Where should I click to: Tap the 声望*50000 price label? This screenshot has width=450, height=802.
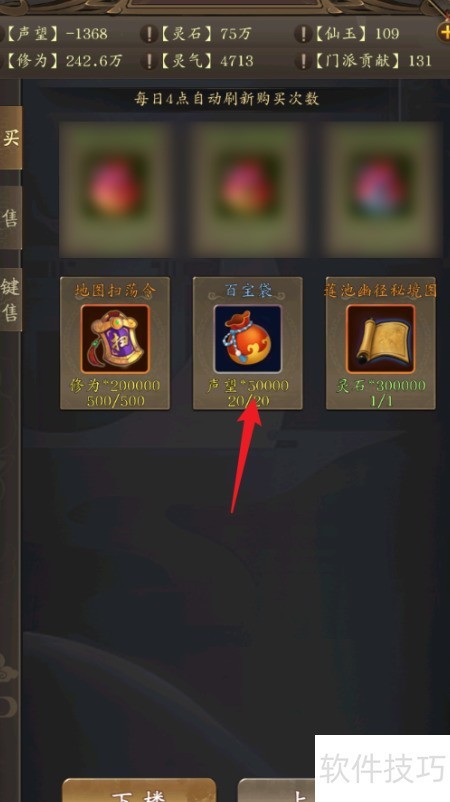pos(248,385)
